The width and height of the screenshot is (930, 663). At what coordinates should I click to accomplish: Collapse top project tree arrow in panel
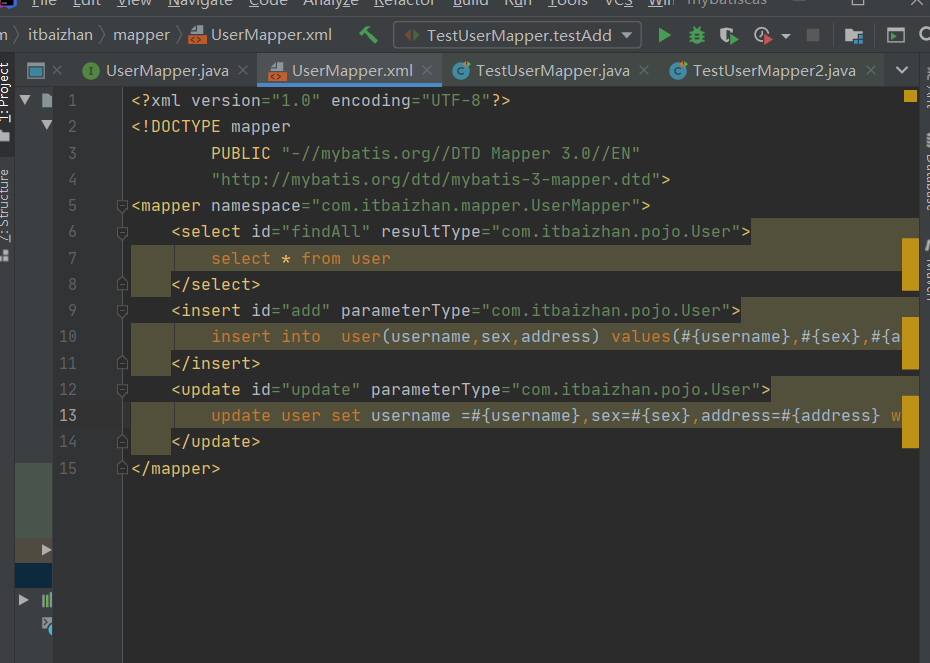pos(25,100)
